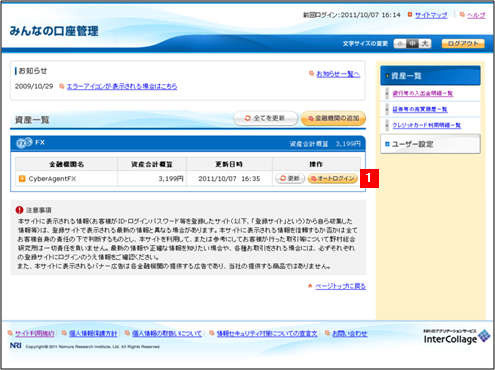The height and width of the screenshot is (370, 495).
Task: Click the 3,199円 value in CyberAgentFX row
Action: [171, 179]
